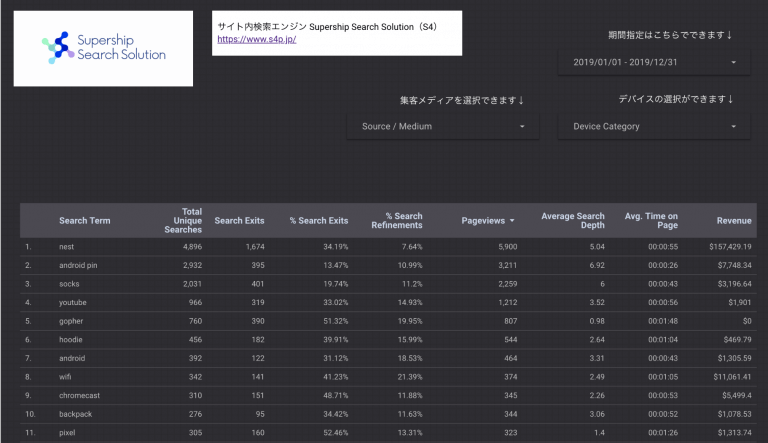
Task: Select the 'socks' search term
Action: tap(69, 284)
